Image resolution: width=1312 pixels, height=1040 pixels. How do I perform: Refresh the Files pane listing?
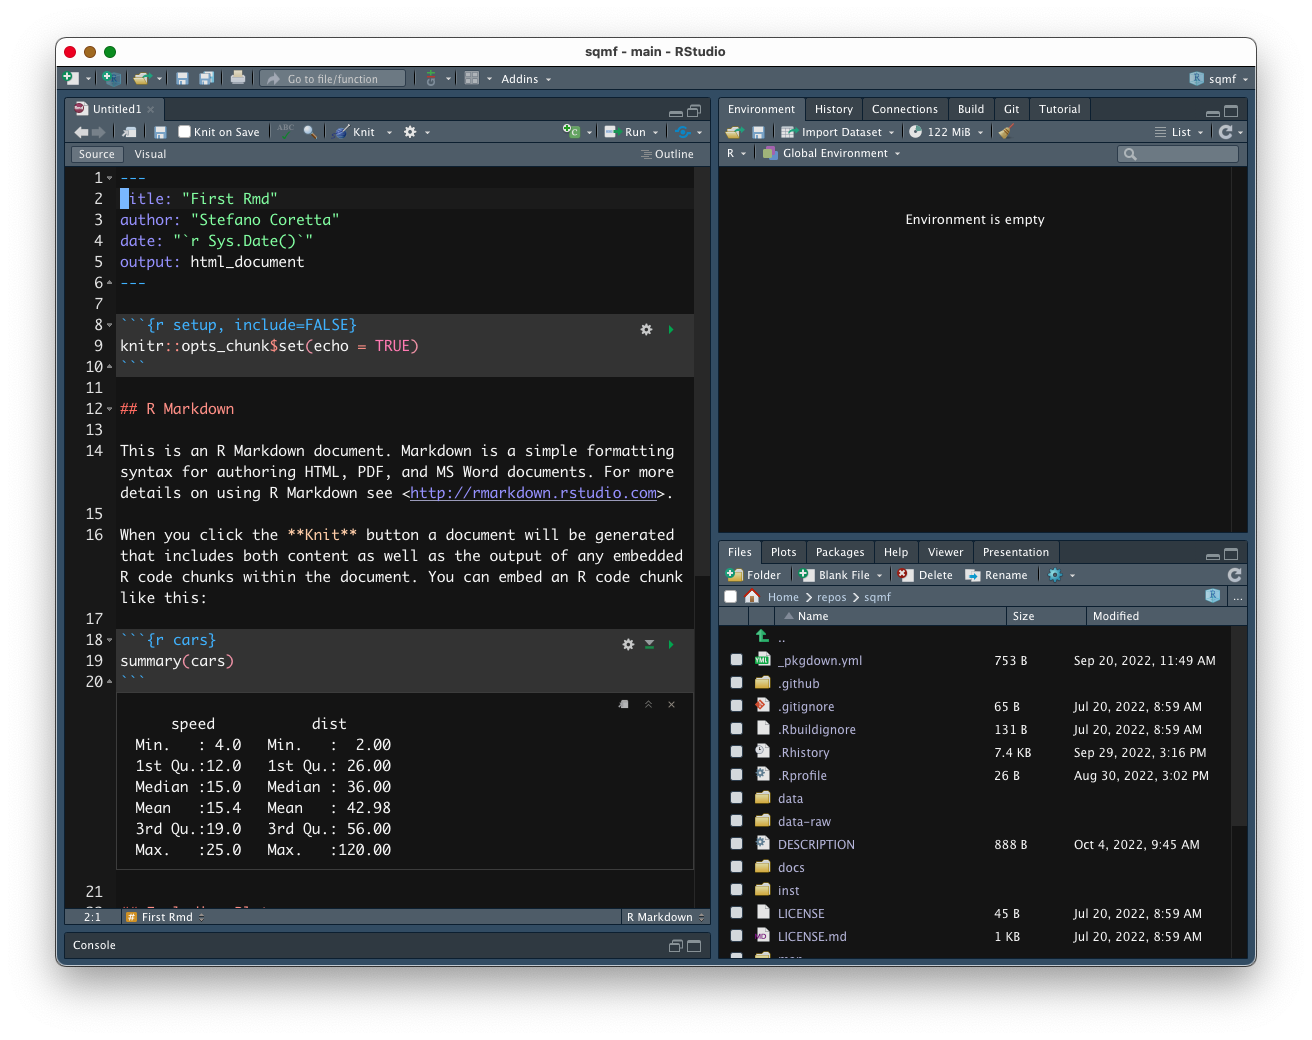click(1235, 575)
